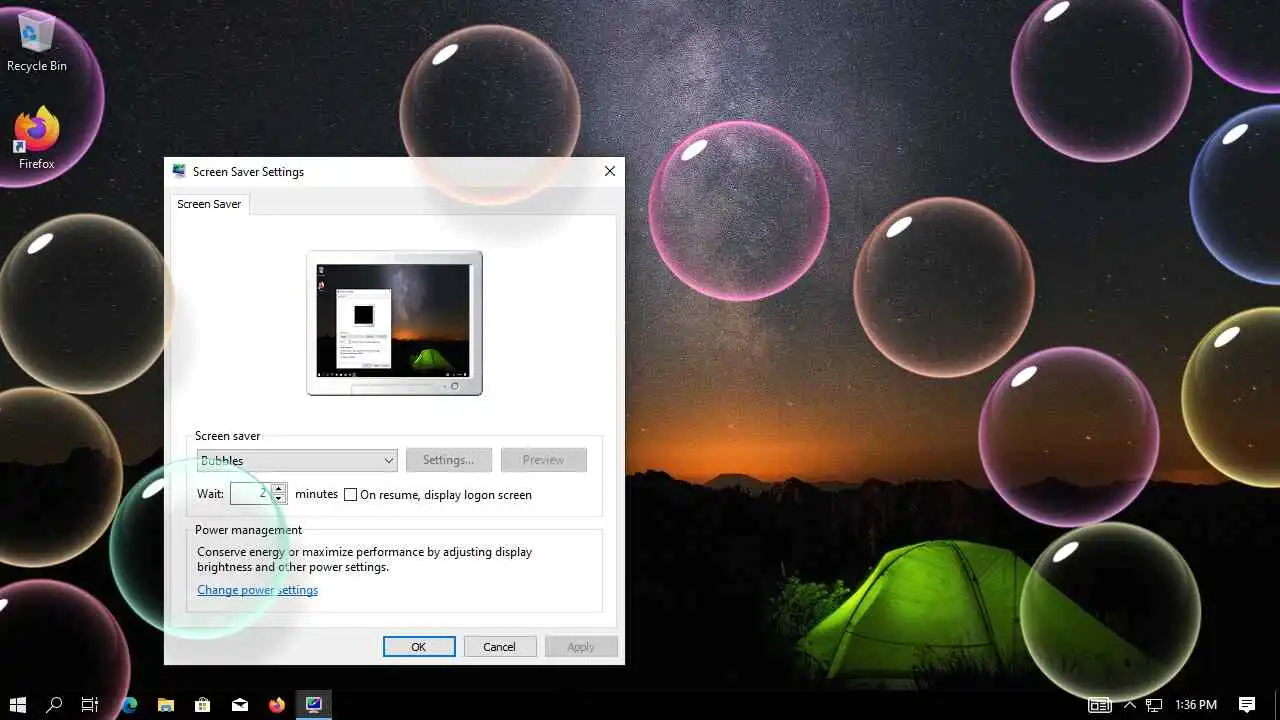The width and height of the screenshot is (1280, 720).
Task: Open File Explorer from the taskbar
Action: point(166,704)
